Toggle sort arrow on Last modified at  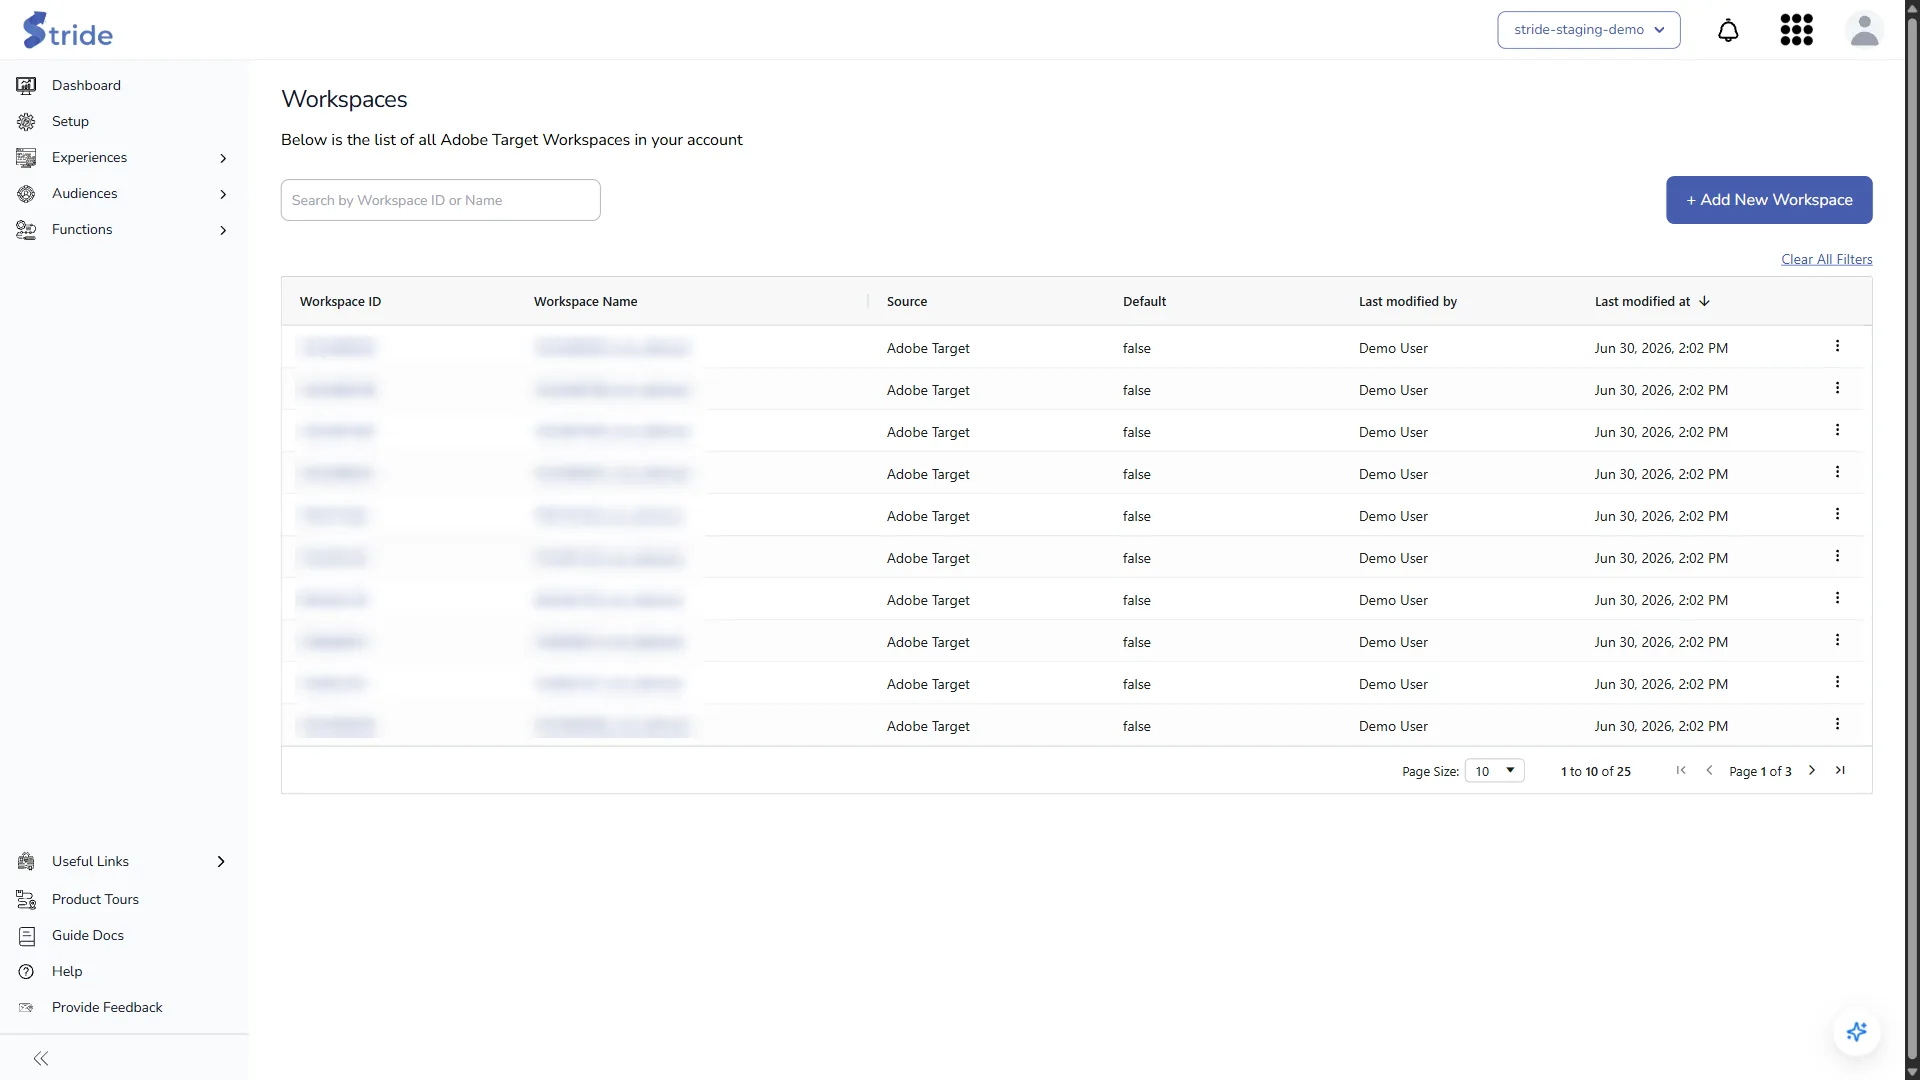pyautogui.click(x=1704, y=301)
